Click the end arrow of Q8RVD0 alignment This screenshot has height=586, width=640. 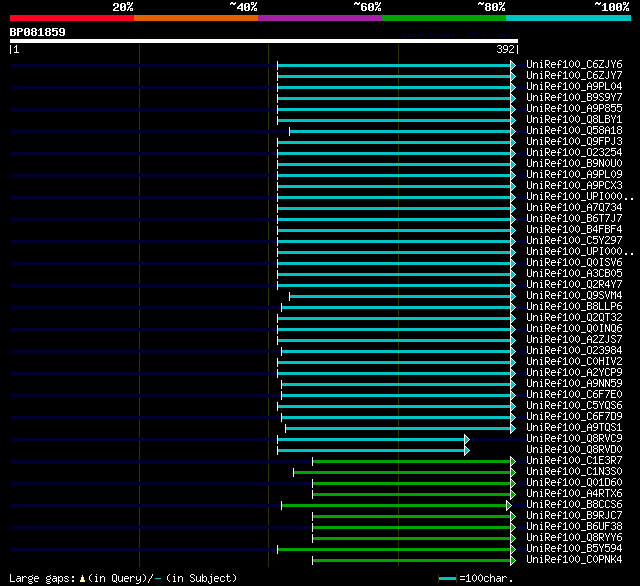pyautogui.click(x=467, y=451)
